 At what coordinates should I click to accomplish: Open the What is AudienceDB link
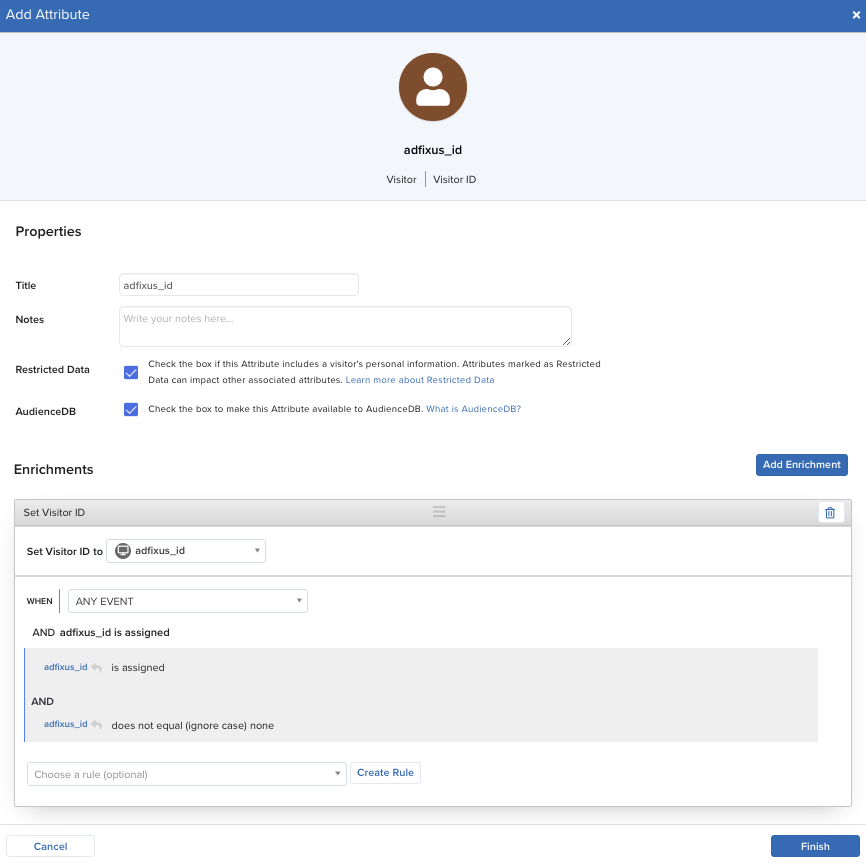coord(473,409)
